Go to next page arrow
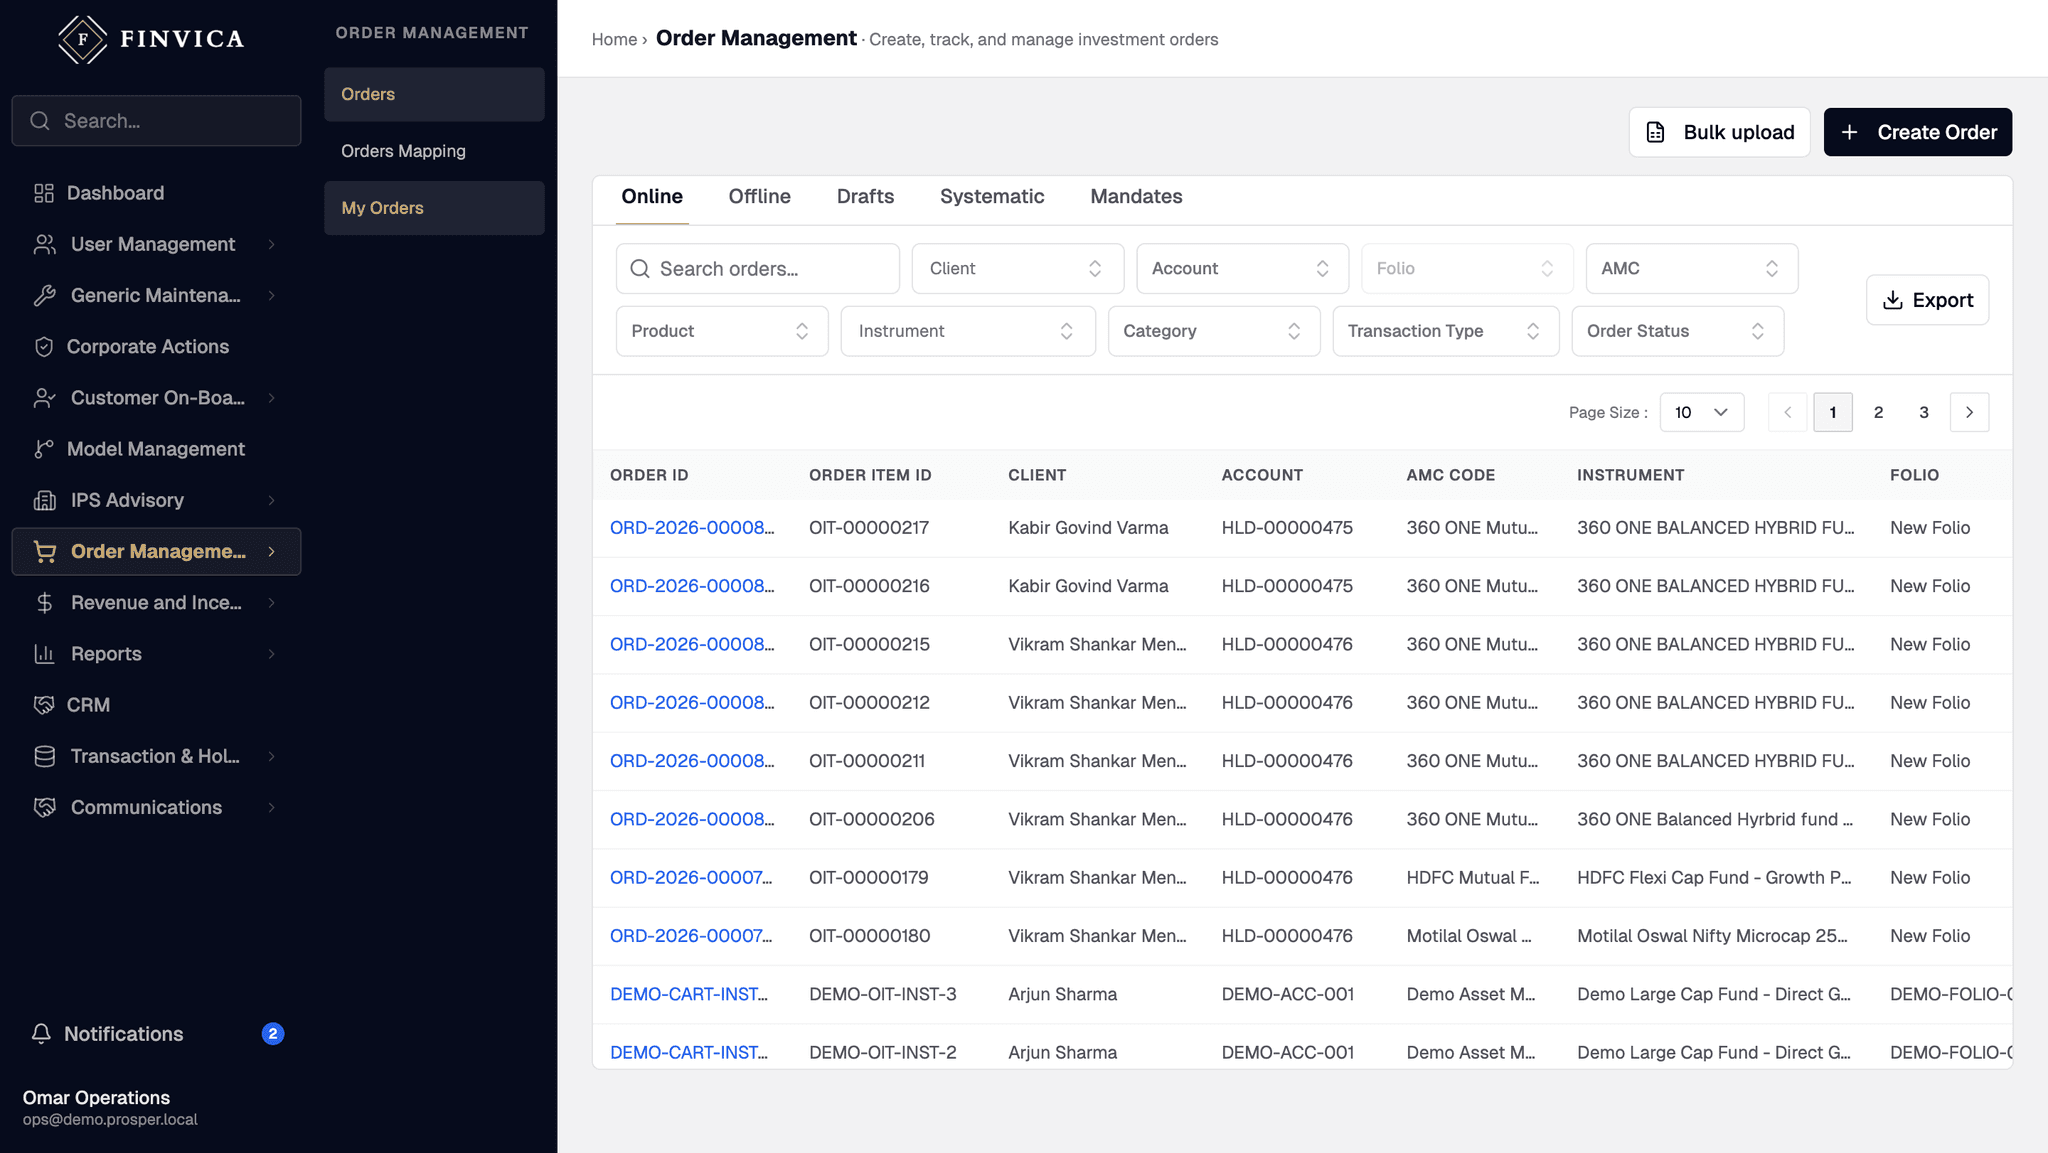The width and height of the screenshot is (2048, 1153). 1970,412
